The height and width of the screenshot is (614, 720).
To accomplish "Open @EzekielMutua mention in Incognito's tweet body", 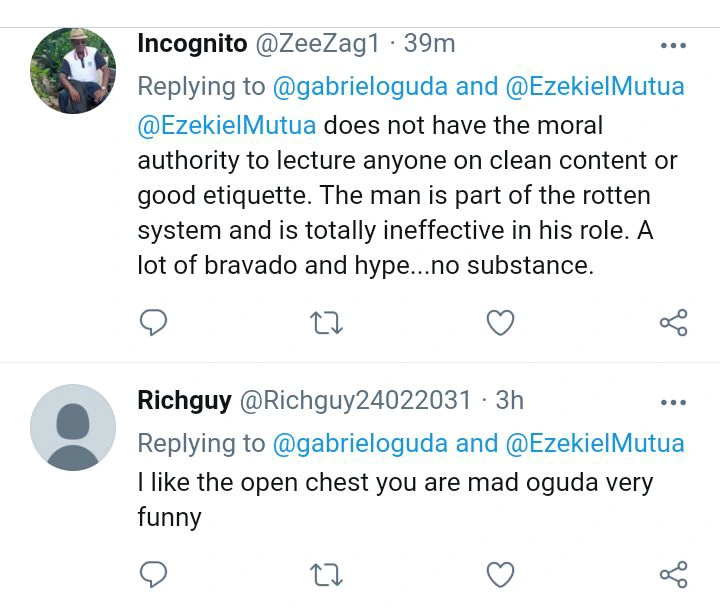I will [227, 126].
